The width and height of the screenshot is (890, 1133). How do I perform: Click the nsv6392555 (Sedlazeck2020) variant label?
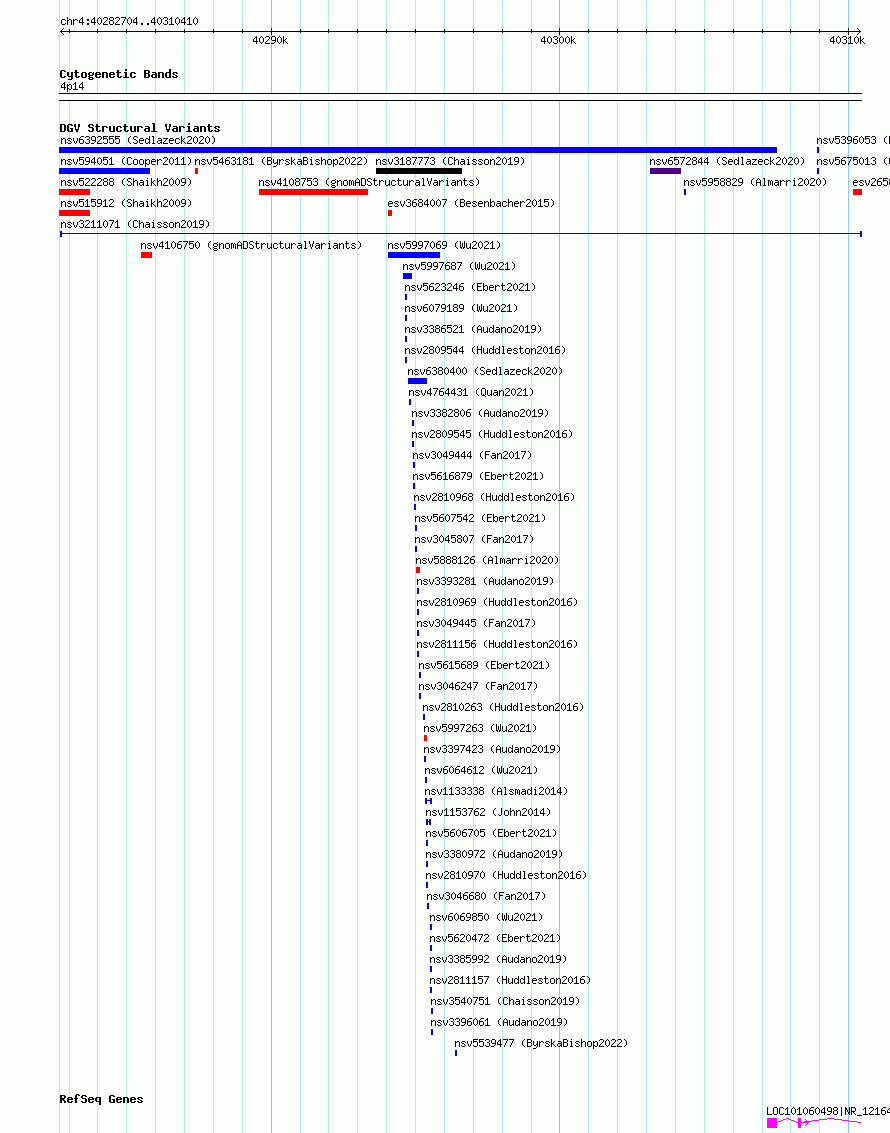click(x=138, y=140)
